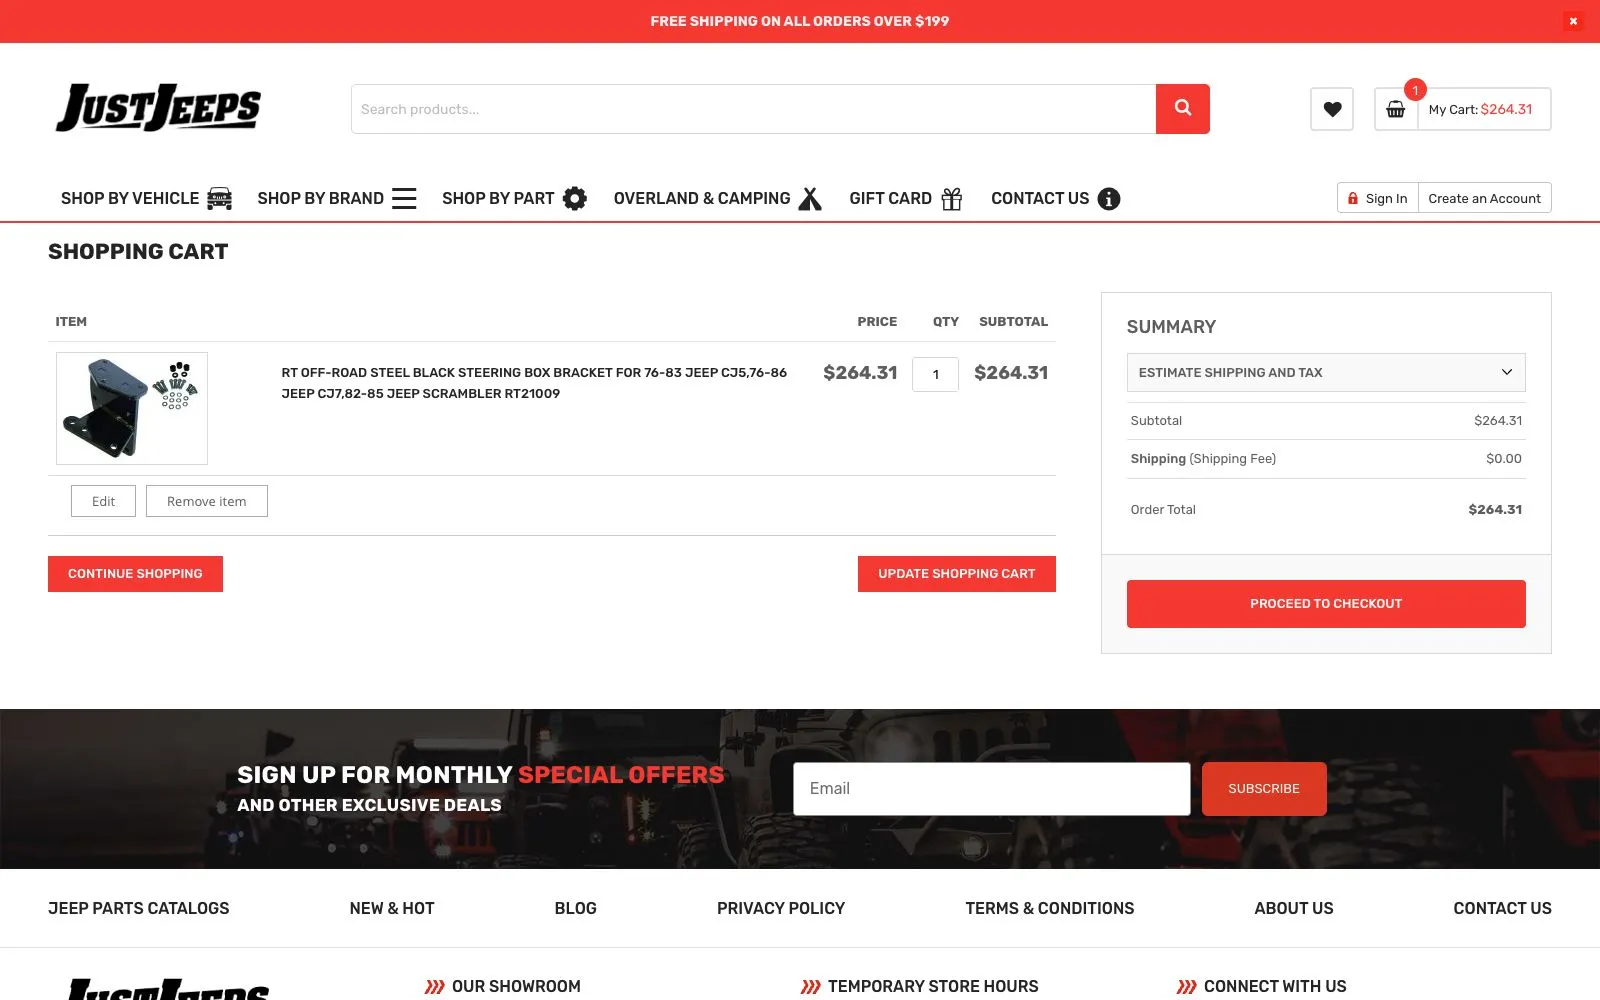Open Contact Us in the main navigation
The width and height of the screenshot is (1600, 1000).
coord(1040,198)
